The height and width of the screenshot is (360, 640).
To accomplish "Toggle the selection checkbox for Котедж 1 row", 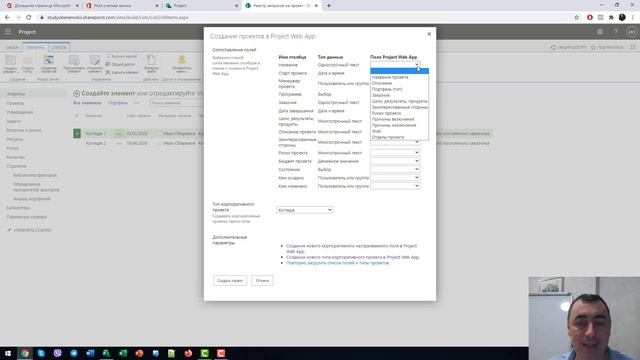I will 77,133.
